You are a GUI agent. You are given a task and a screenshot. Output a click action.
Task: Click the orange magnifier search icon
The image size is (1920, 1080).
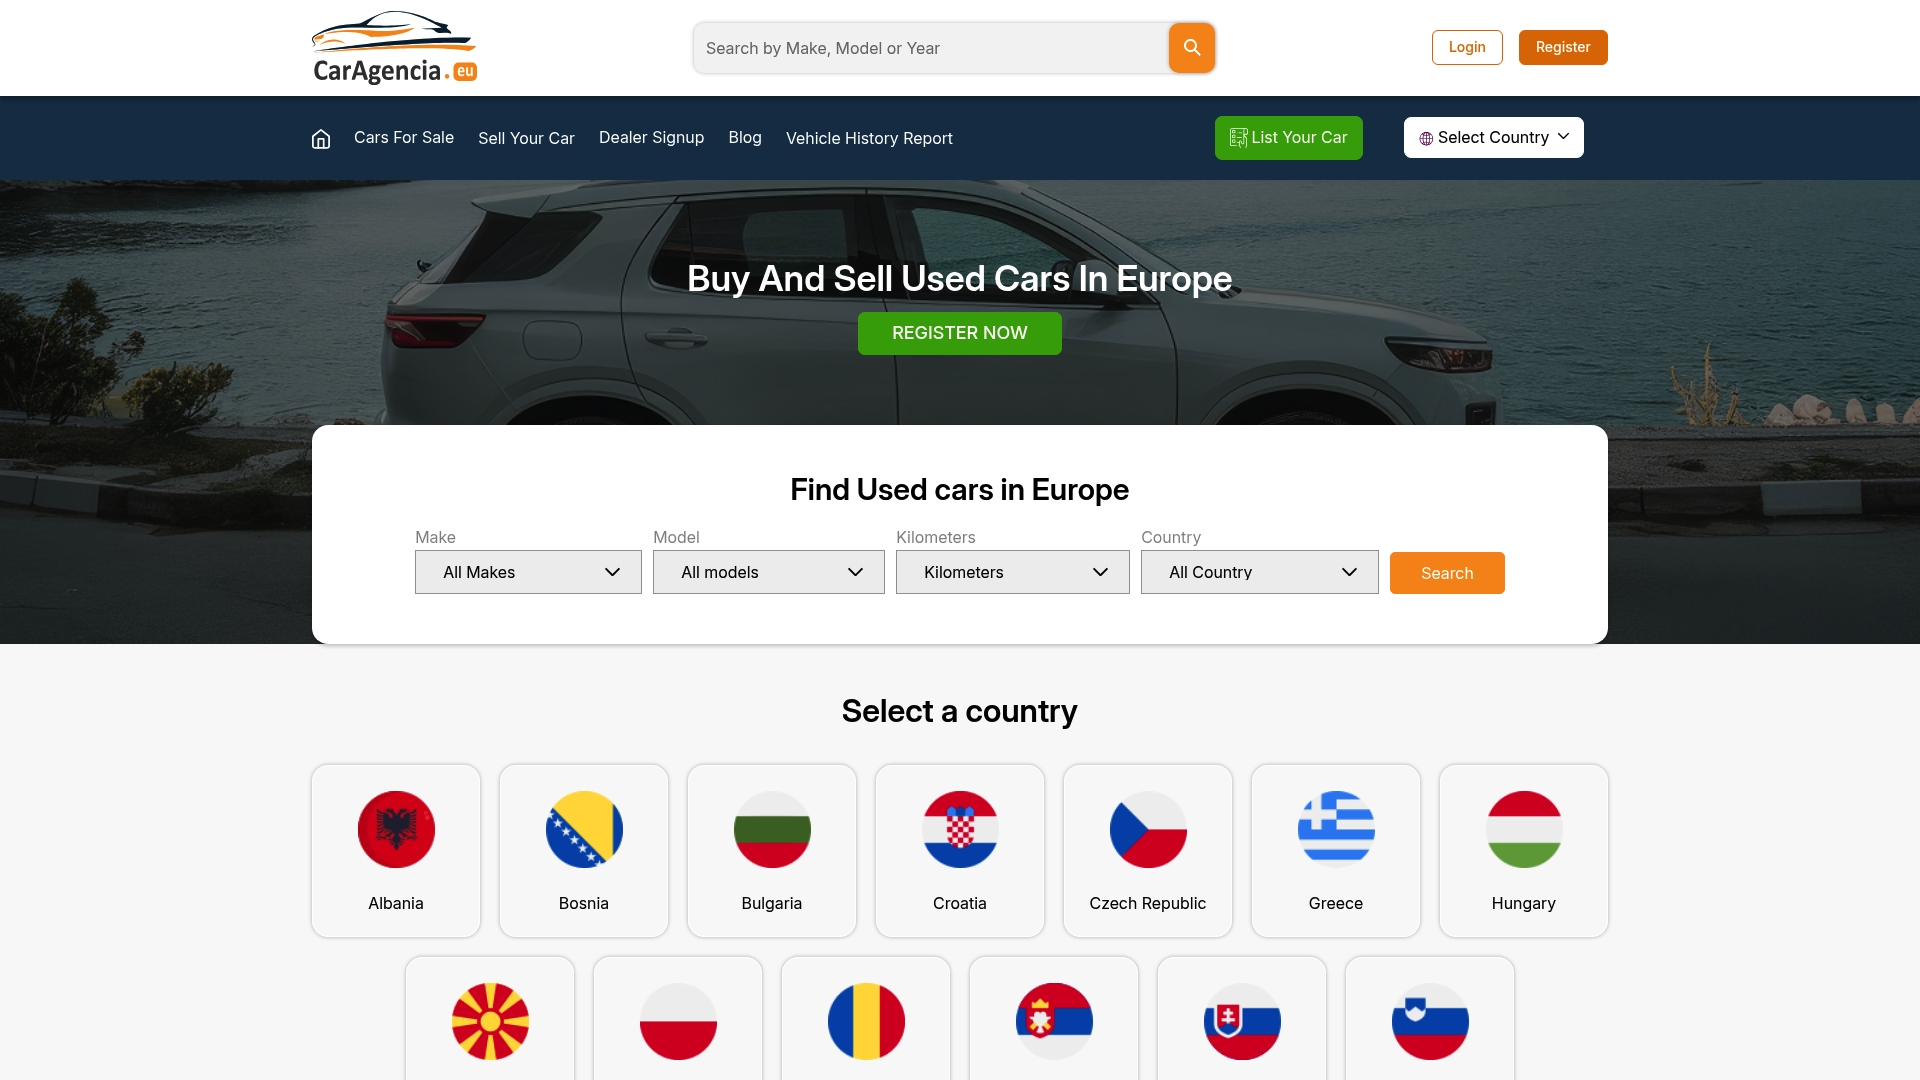1192,48
